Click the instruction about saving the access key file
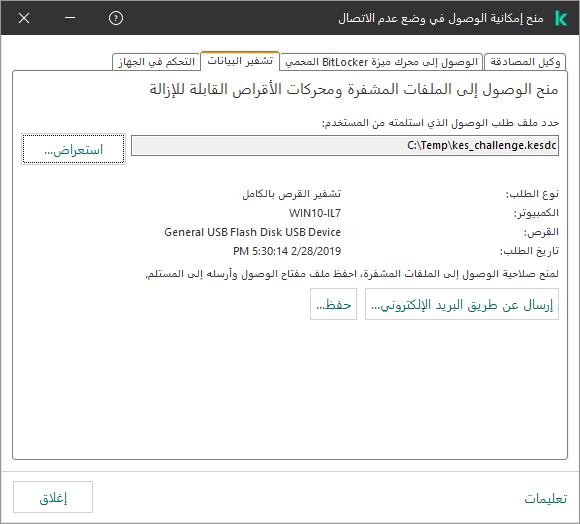580x524 pixels. pyautogui.click(x=352, y=274)
